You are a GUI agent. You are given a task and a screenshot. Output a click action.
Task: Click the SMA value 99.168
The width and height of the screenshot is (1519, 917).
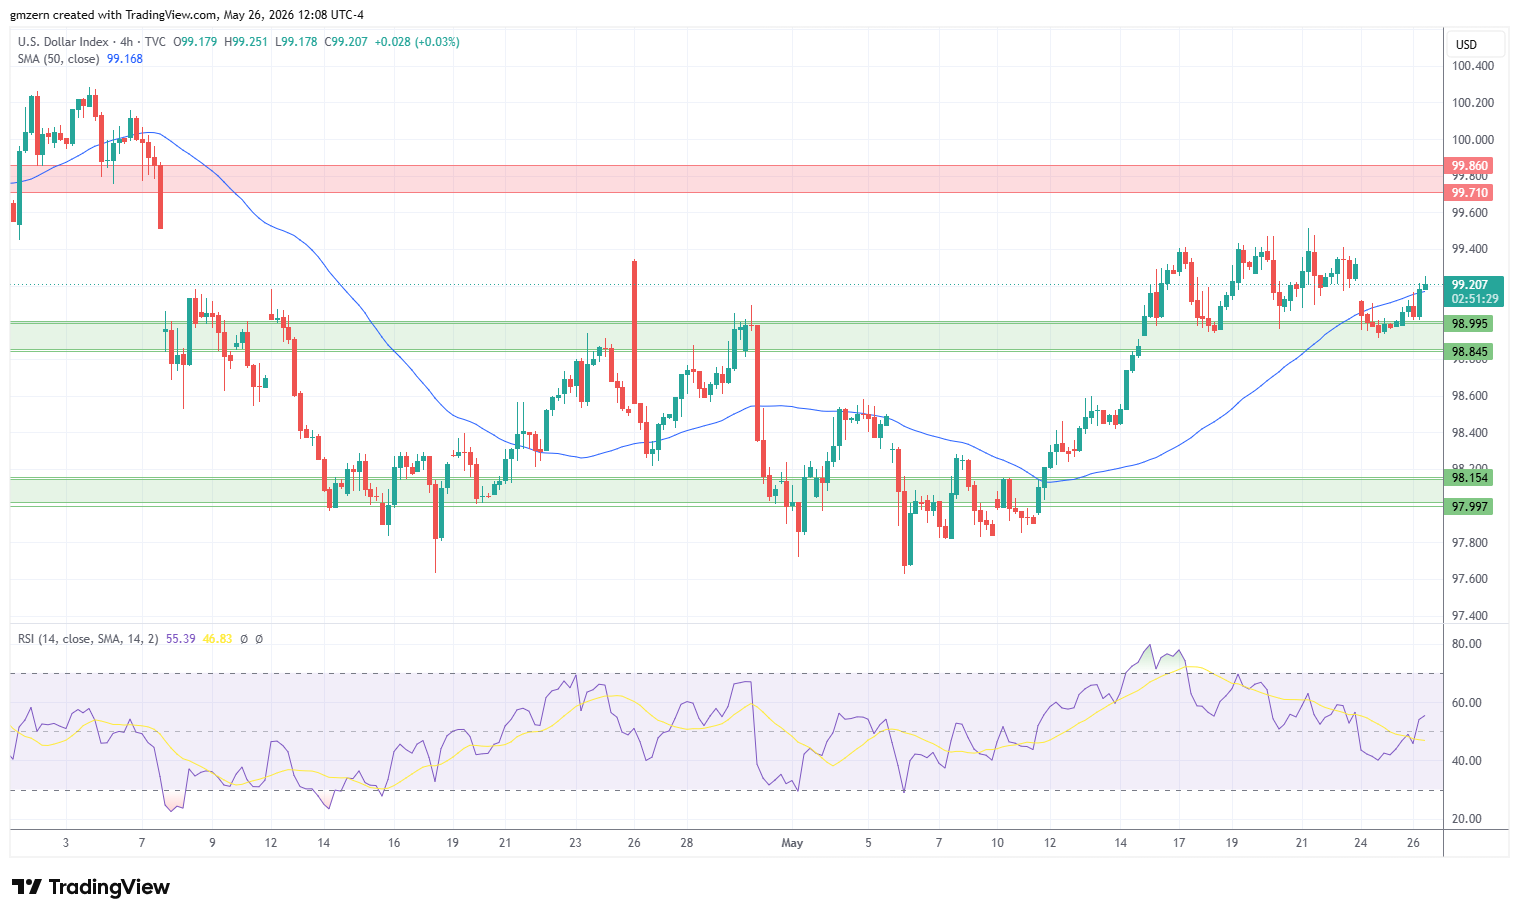tap(125, 59)
